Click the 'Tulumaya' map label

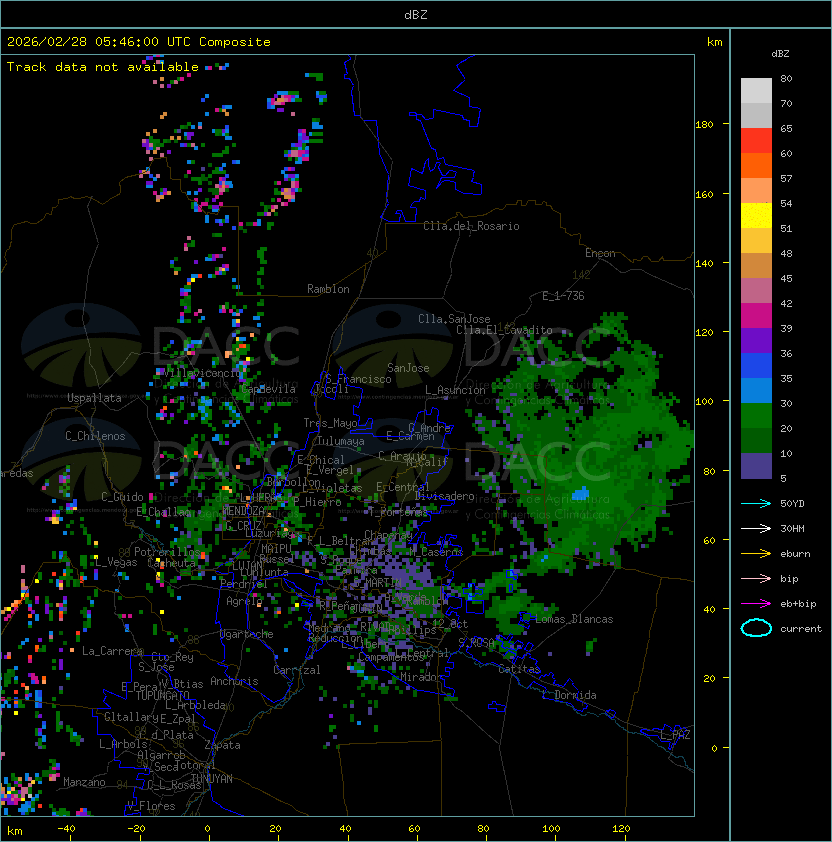[341, 441]
